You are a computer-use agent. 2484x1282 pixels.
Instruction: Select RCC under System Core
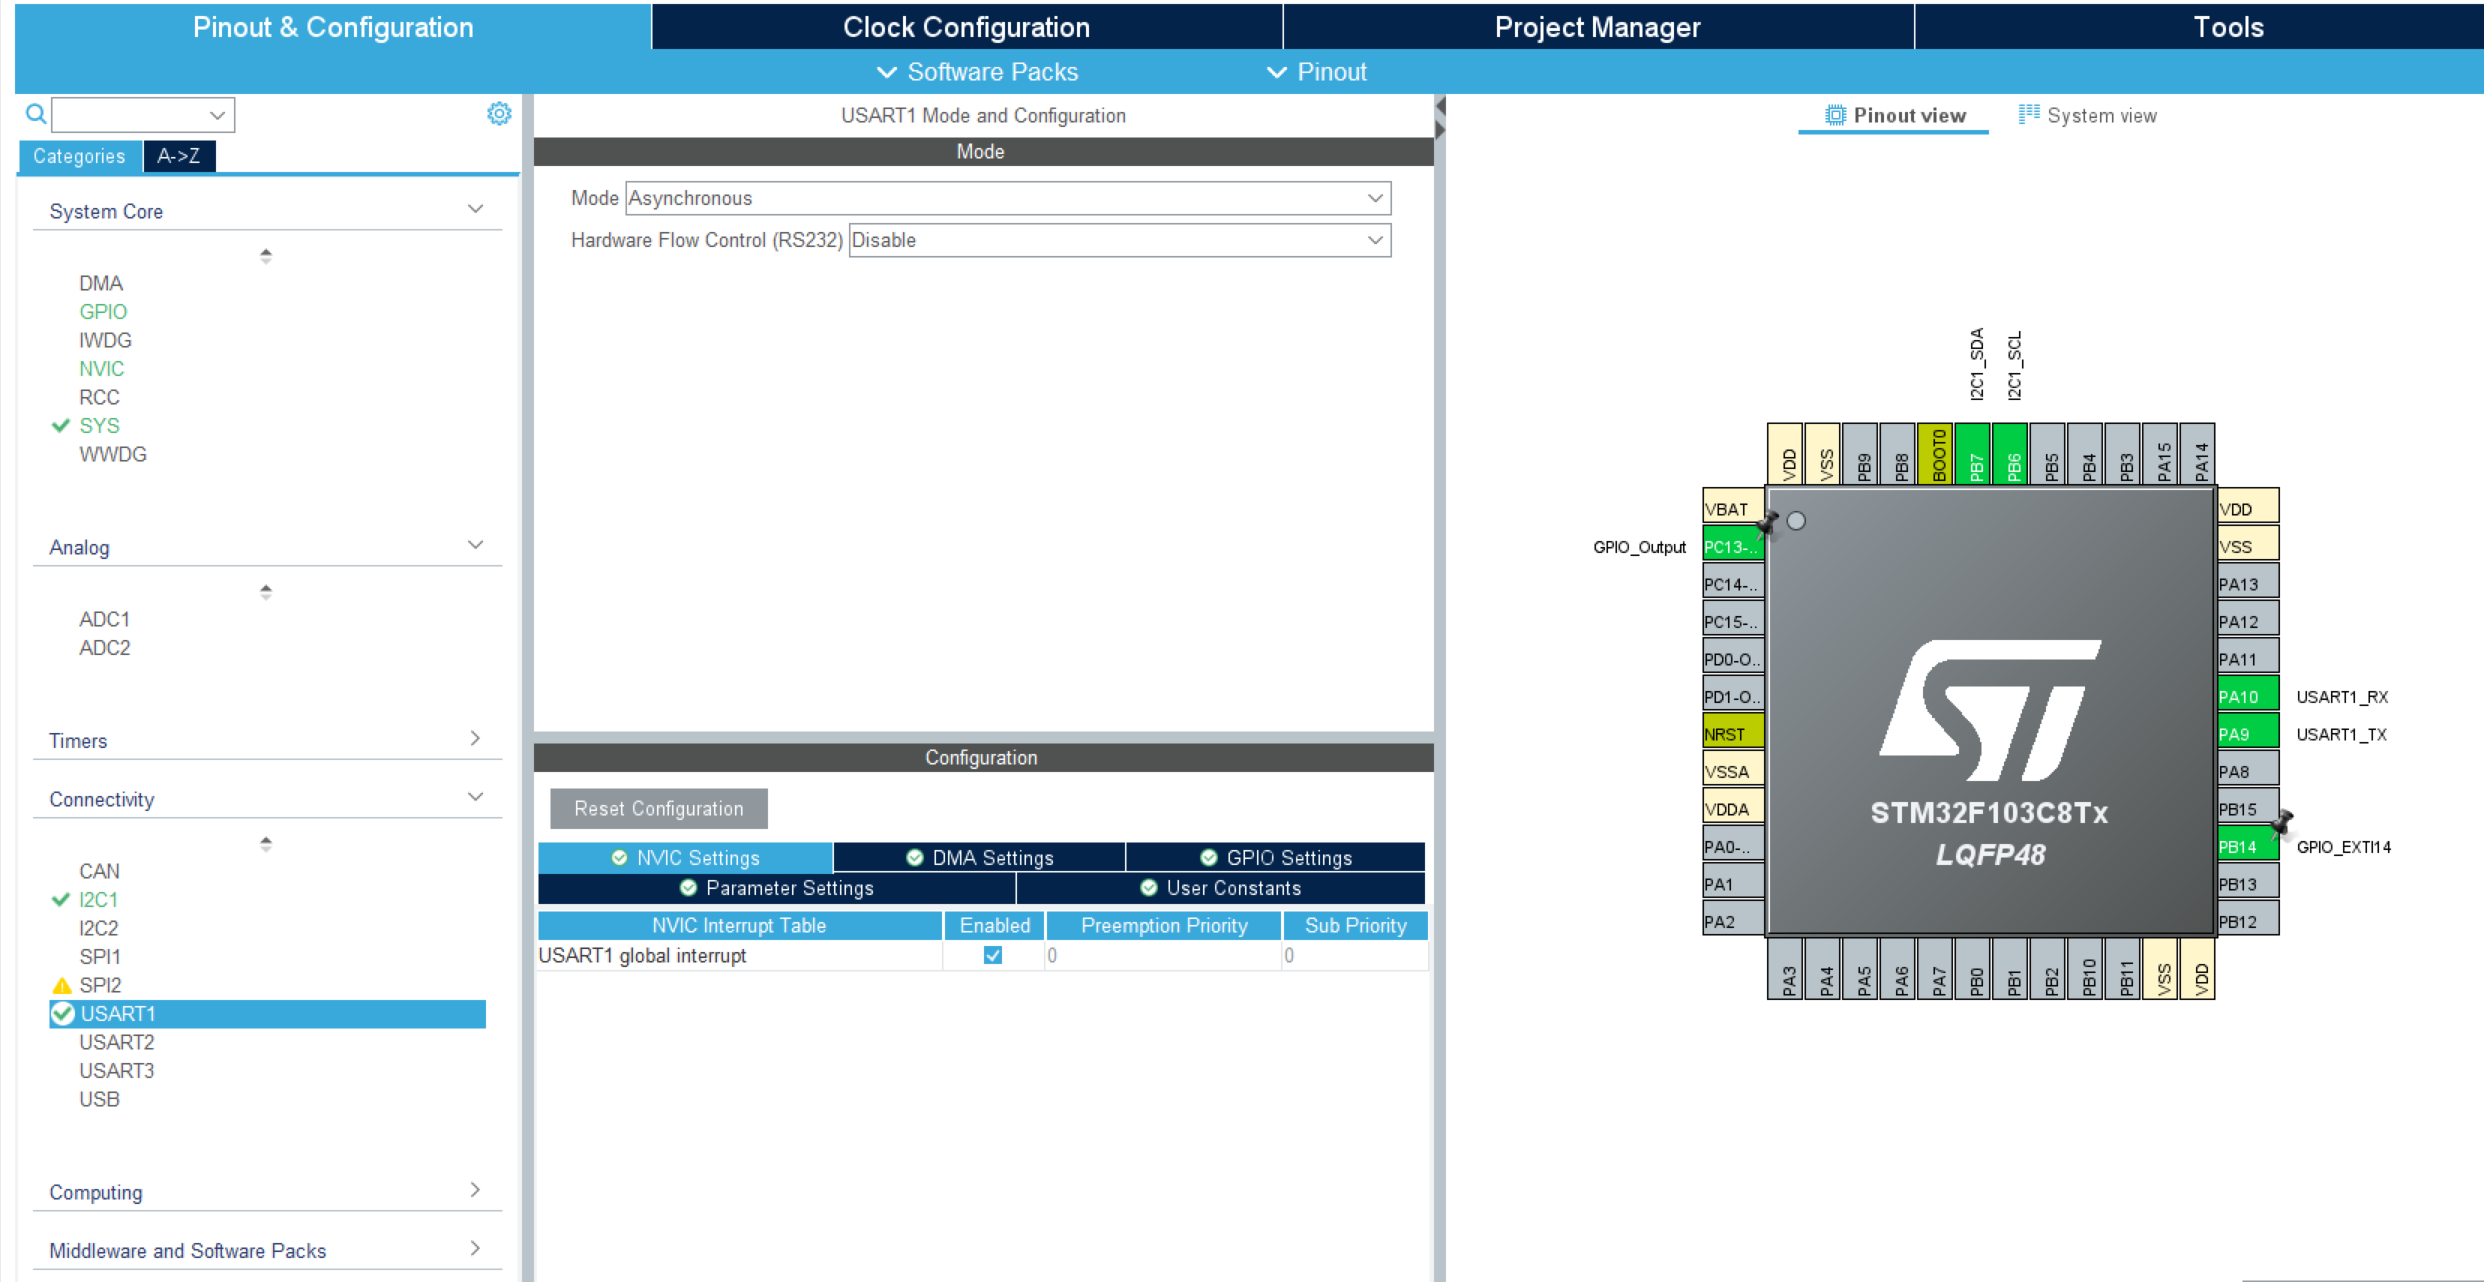tap(99, 397)
